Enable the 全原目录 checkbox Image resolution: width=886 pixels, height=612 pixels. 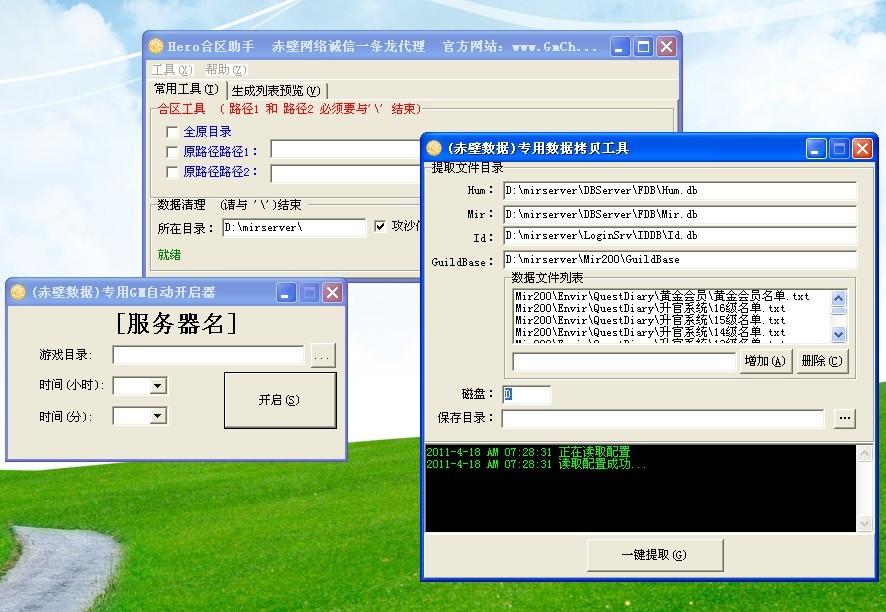coord(172,132)
